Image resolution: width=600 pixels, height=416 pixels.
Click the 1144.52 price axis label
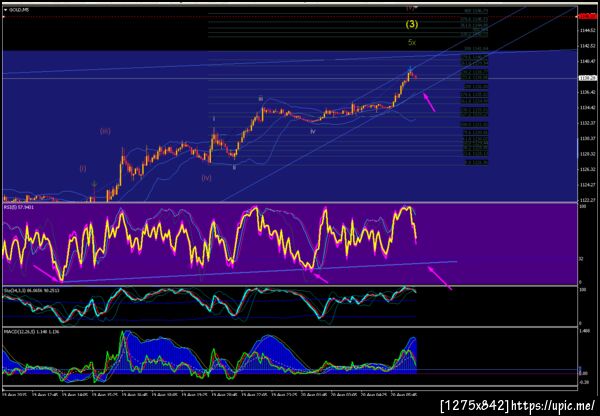coord(588,30)
